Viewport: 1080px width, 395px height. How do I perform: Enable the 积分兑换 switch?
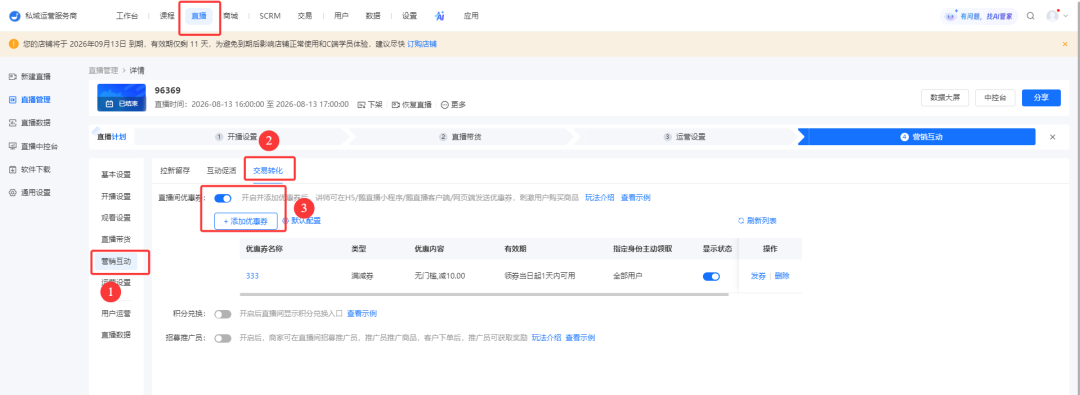point(222,314)
